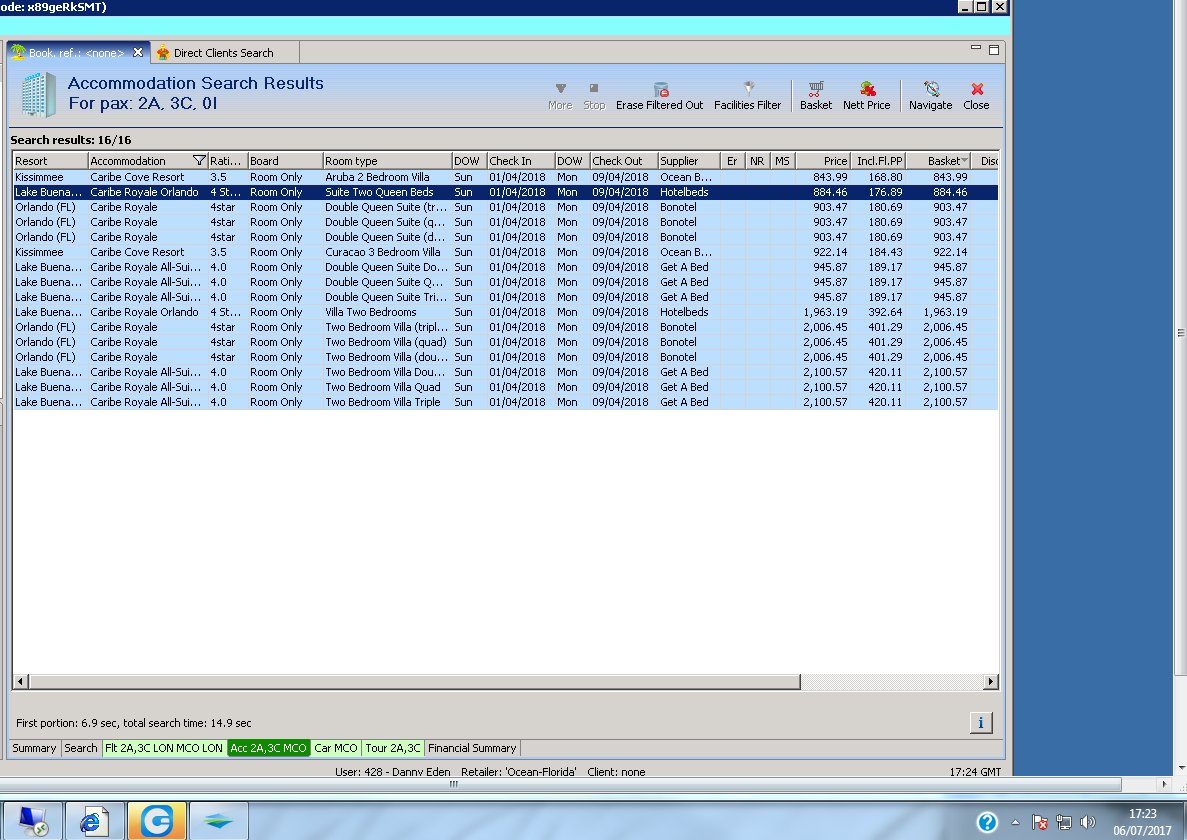1187x840 pixels.
Task: Open the Search bottom tab
Action: pyautogui.click(x=80, y=748)
